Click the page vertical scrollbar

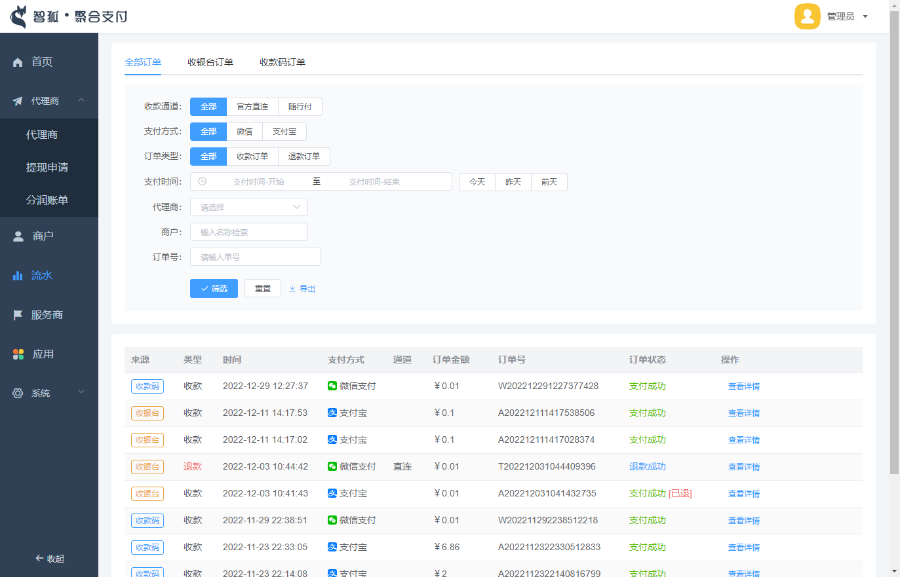coord(894,241)
